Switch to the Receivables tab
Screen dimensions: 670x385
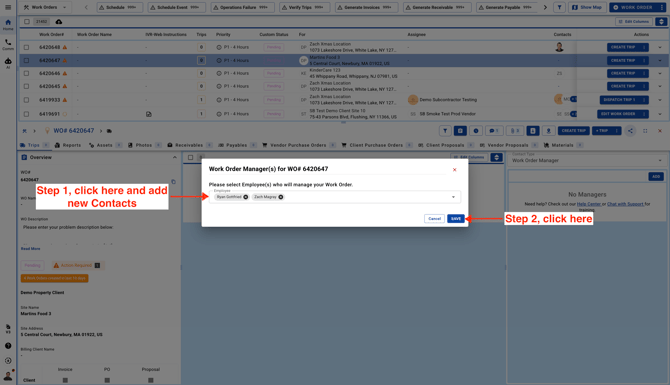[190, 145]
